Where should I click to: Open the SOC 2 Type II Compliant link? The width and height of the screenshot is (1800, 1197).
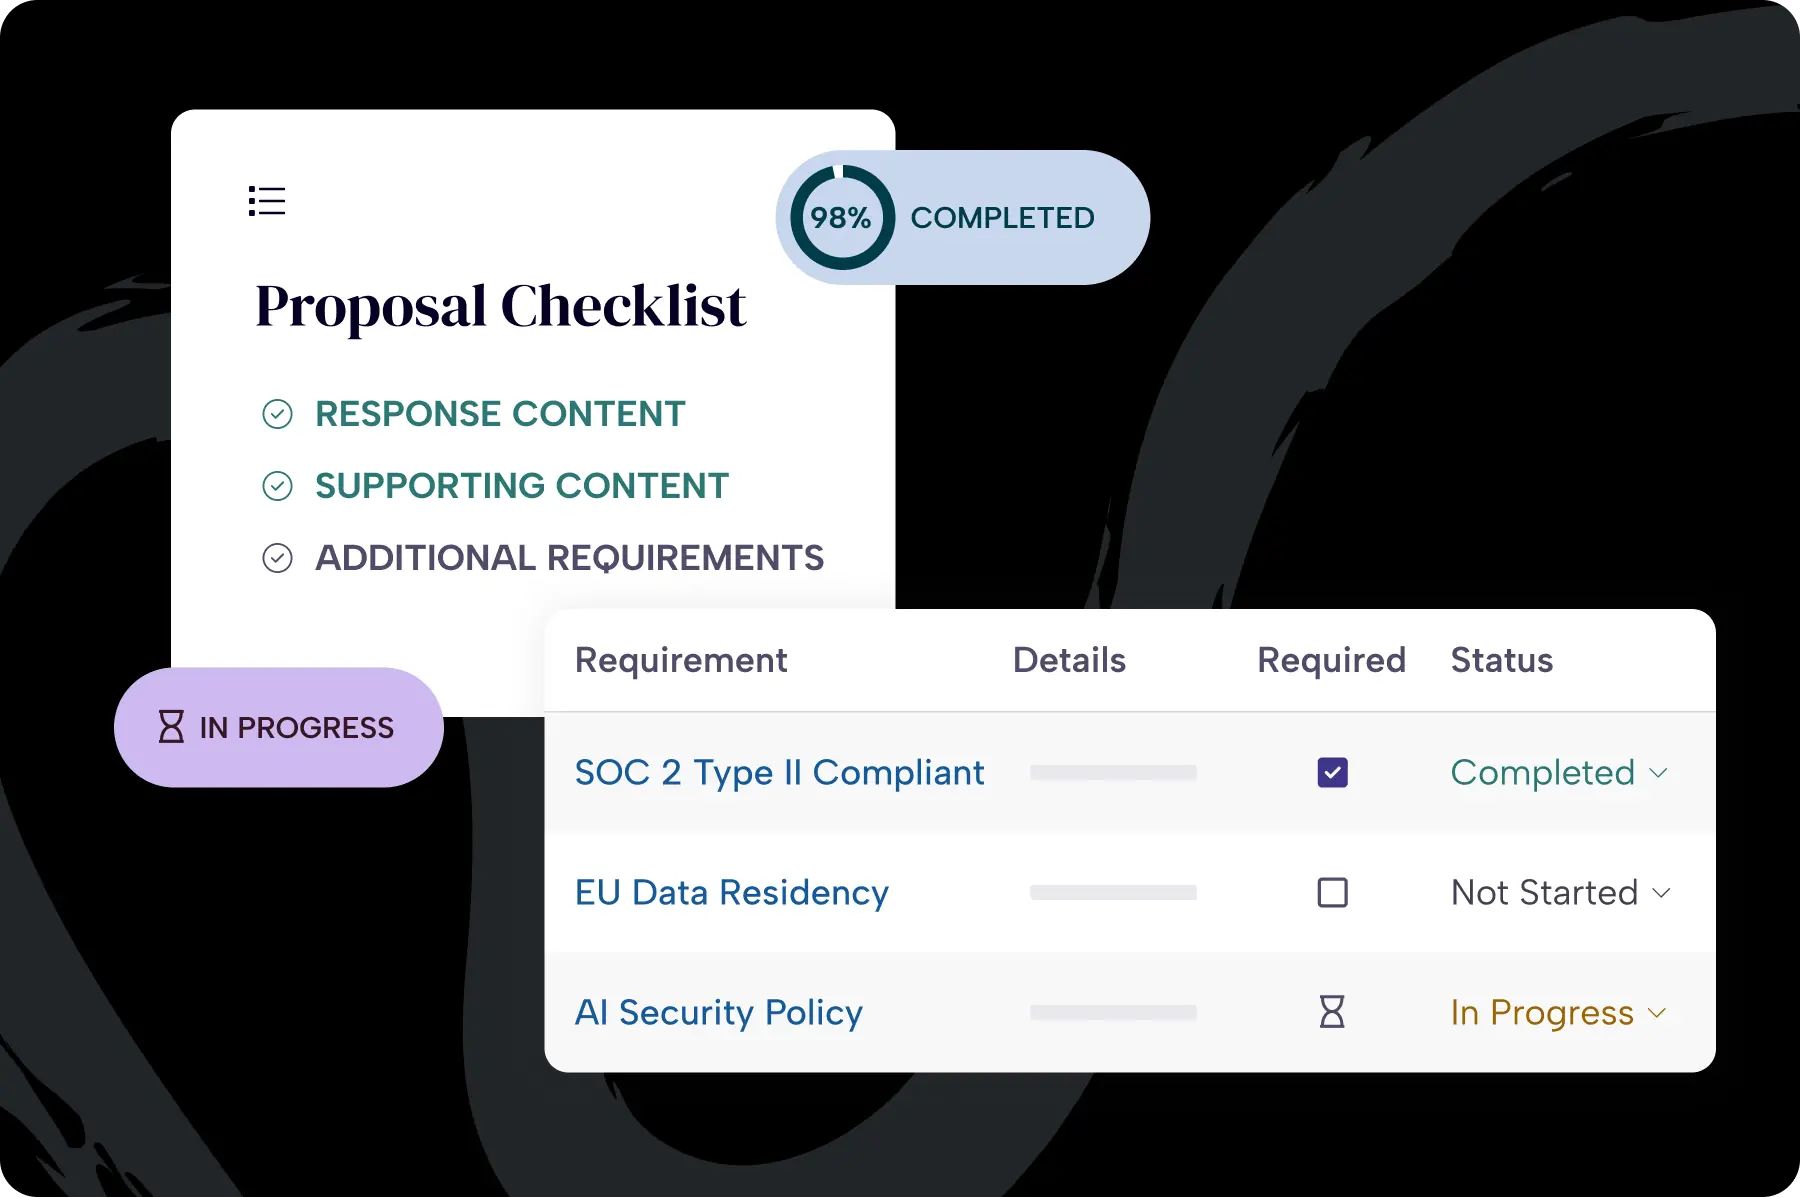click(x=779, y=773)
